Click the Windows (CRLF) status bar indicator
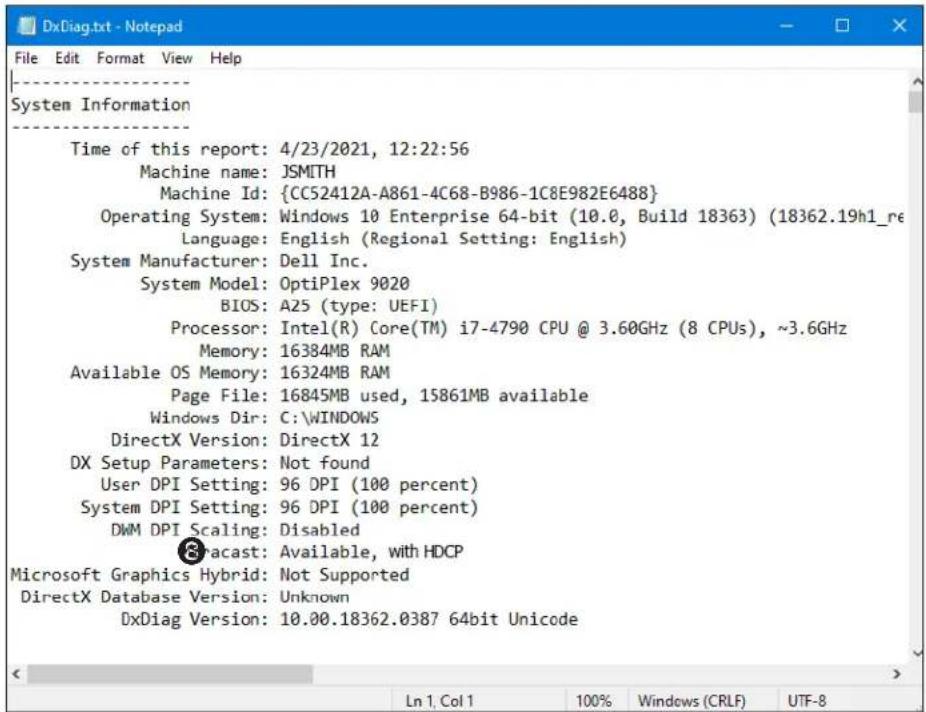 (692, 701)
